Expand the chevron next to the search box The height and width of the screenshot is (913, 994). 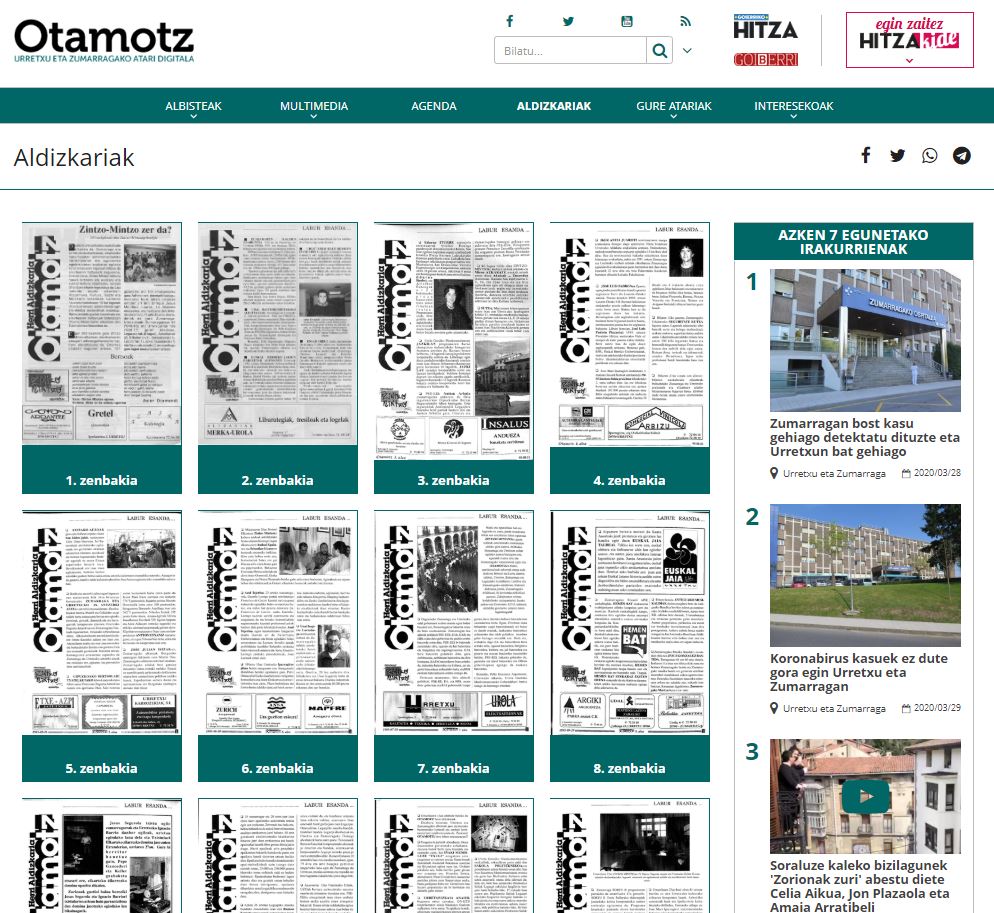(x=687, y=51)
